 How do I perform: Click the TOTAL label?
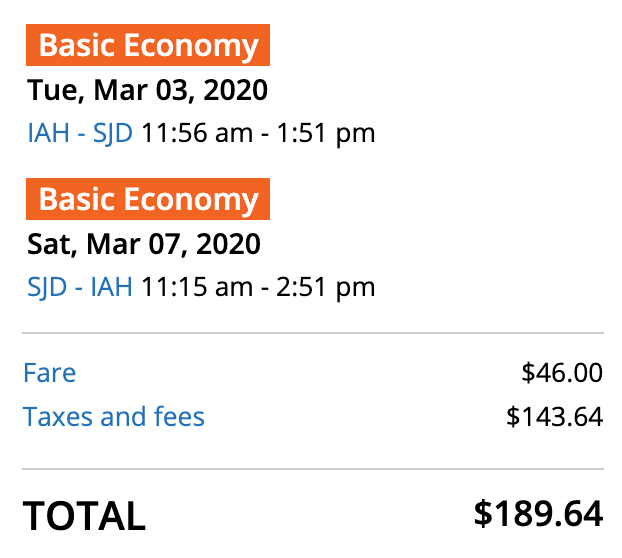(x=84, y=516)
